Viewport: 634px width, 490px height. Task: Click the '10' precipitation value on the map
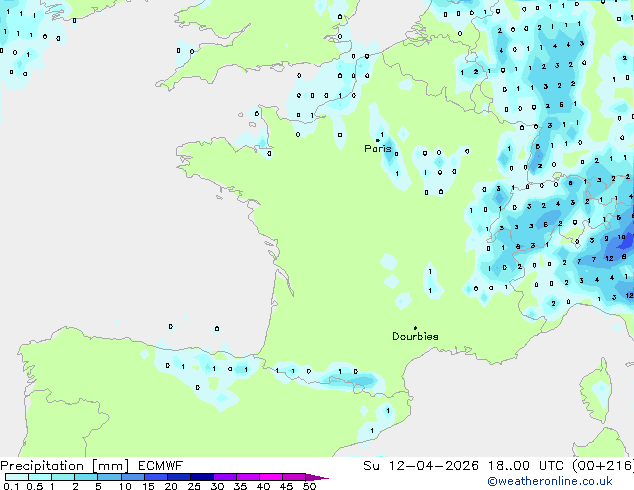click(x=621, y=237)
